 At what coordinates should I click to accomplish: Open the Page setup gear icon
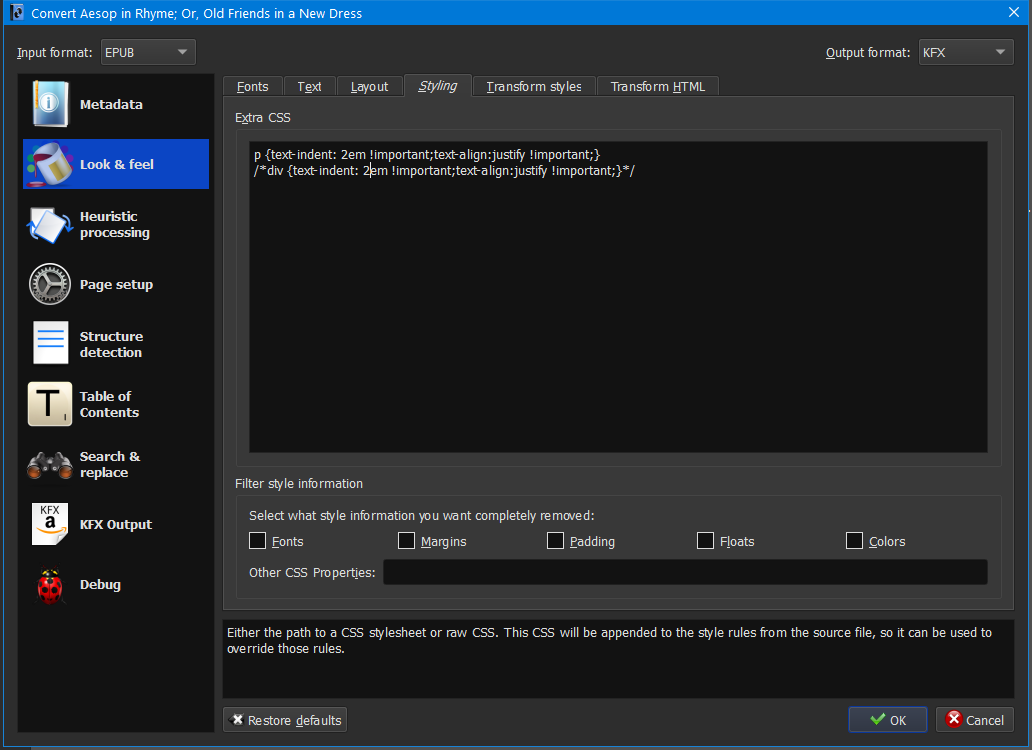[50, 285]
